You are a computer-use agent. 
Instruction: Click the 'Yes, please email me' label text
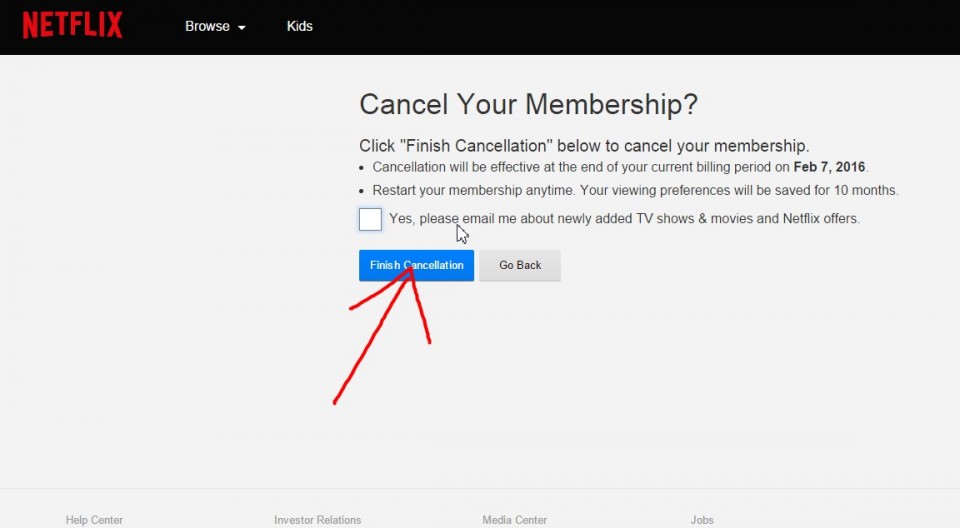click(624, 218)
